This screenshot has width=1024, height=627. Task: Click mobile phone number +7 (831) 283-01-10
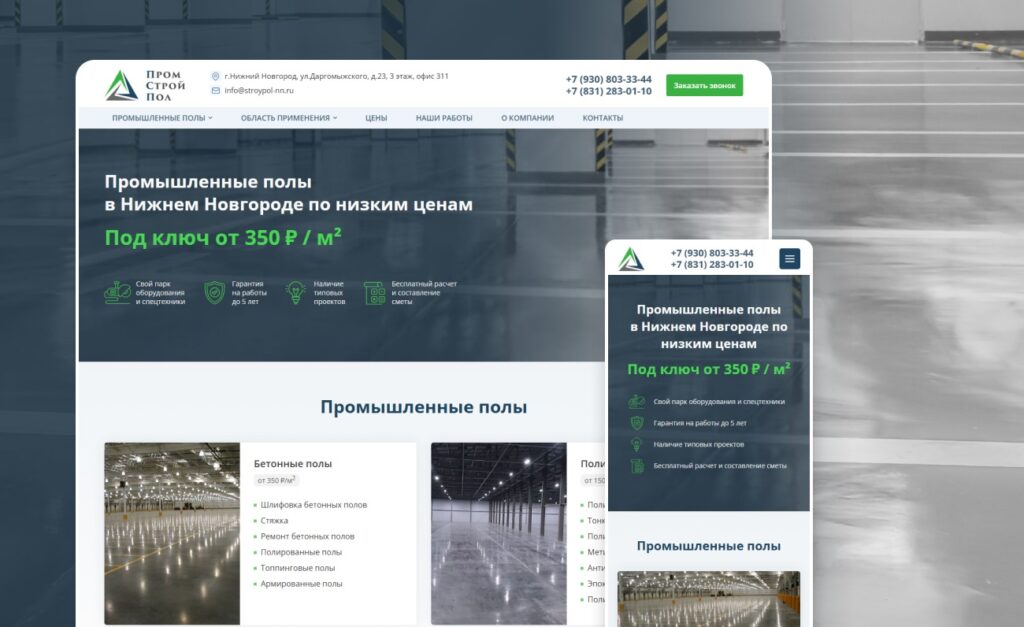pos(712,265)
